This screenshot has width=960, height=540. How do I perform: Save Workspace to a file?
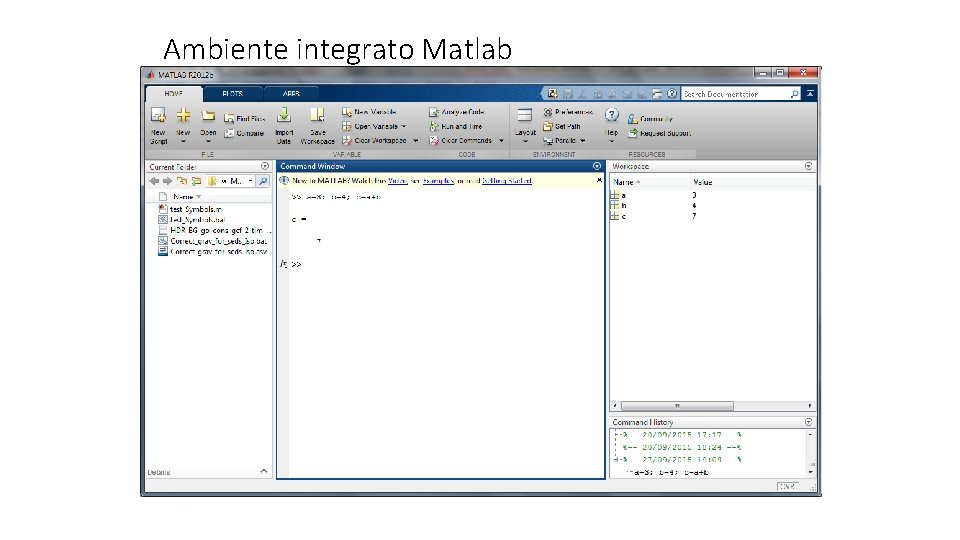tap(317, 126)
